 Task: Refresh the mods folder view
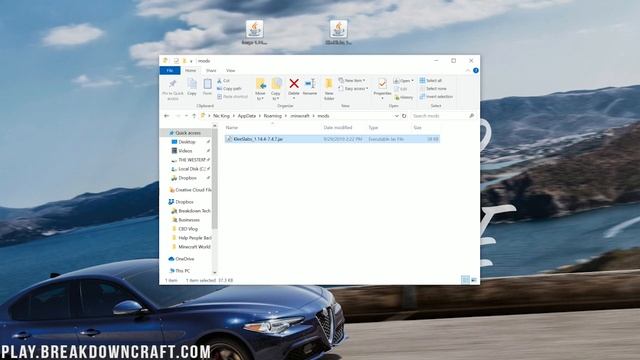point(404,116)
